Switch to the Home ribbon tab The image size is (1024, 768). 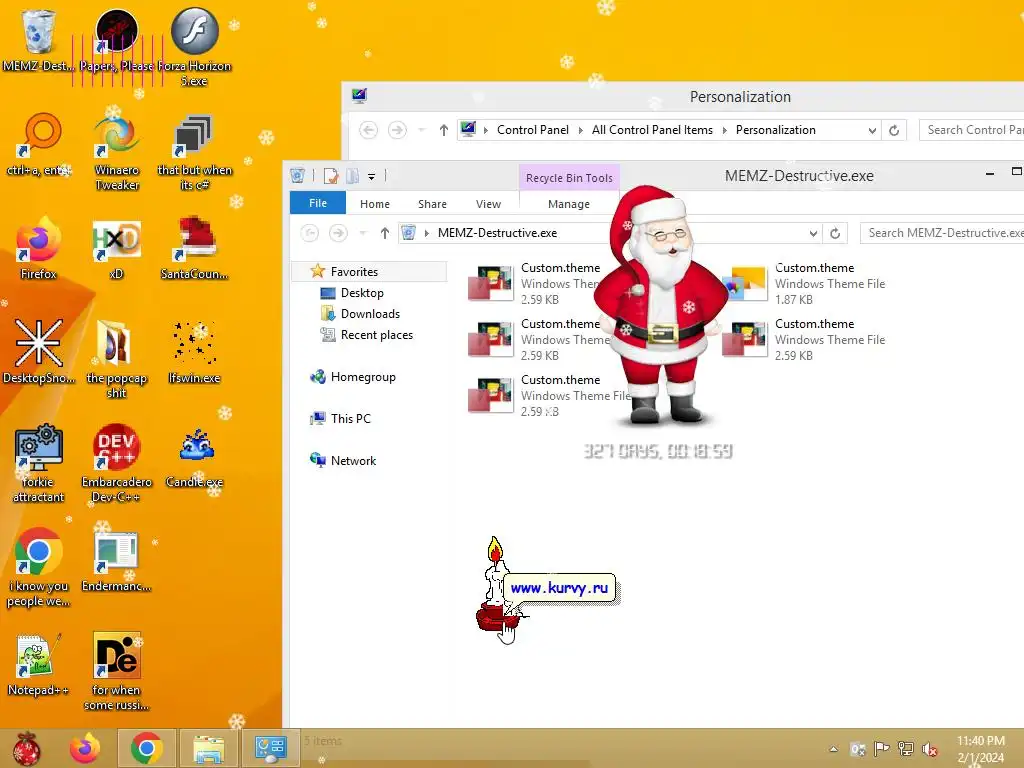375,204
